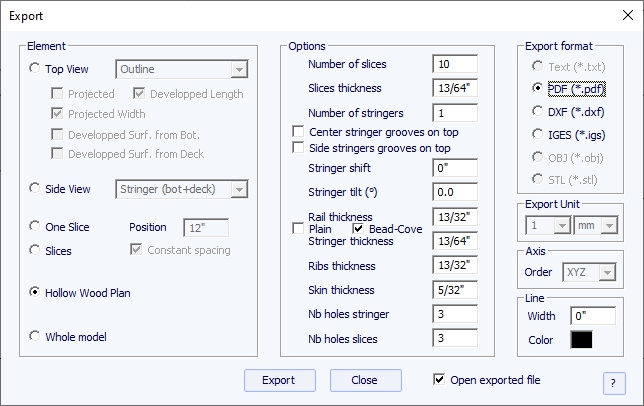This screenshot has height=406, width=644.
Task: Toggle Side stringers grooves on top
Action: pyautogui.click(x=298, y=147)
